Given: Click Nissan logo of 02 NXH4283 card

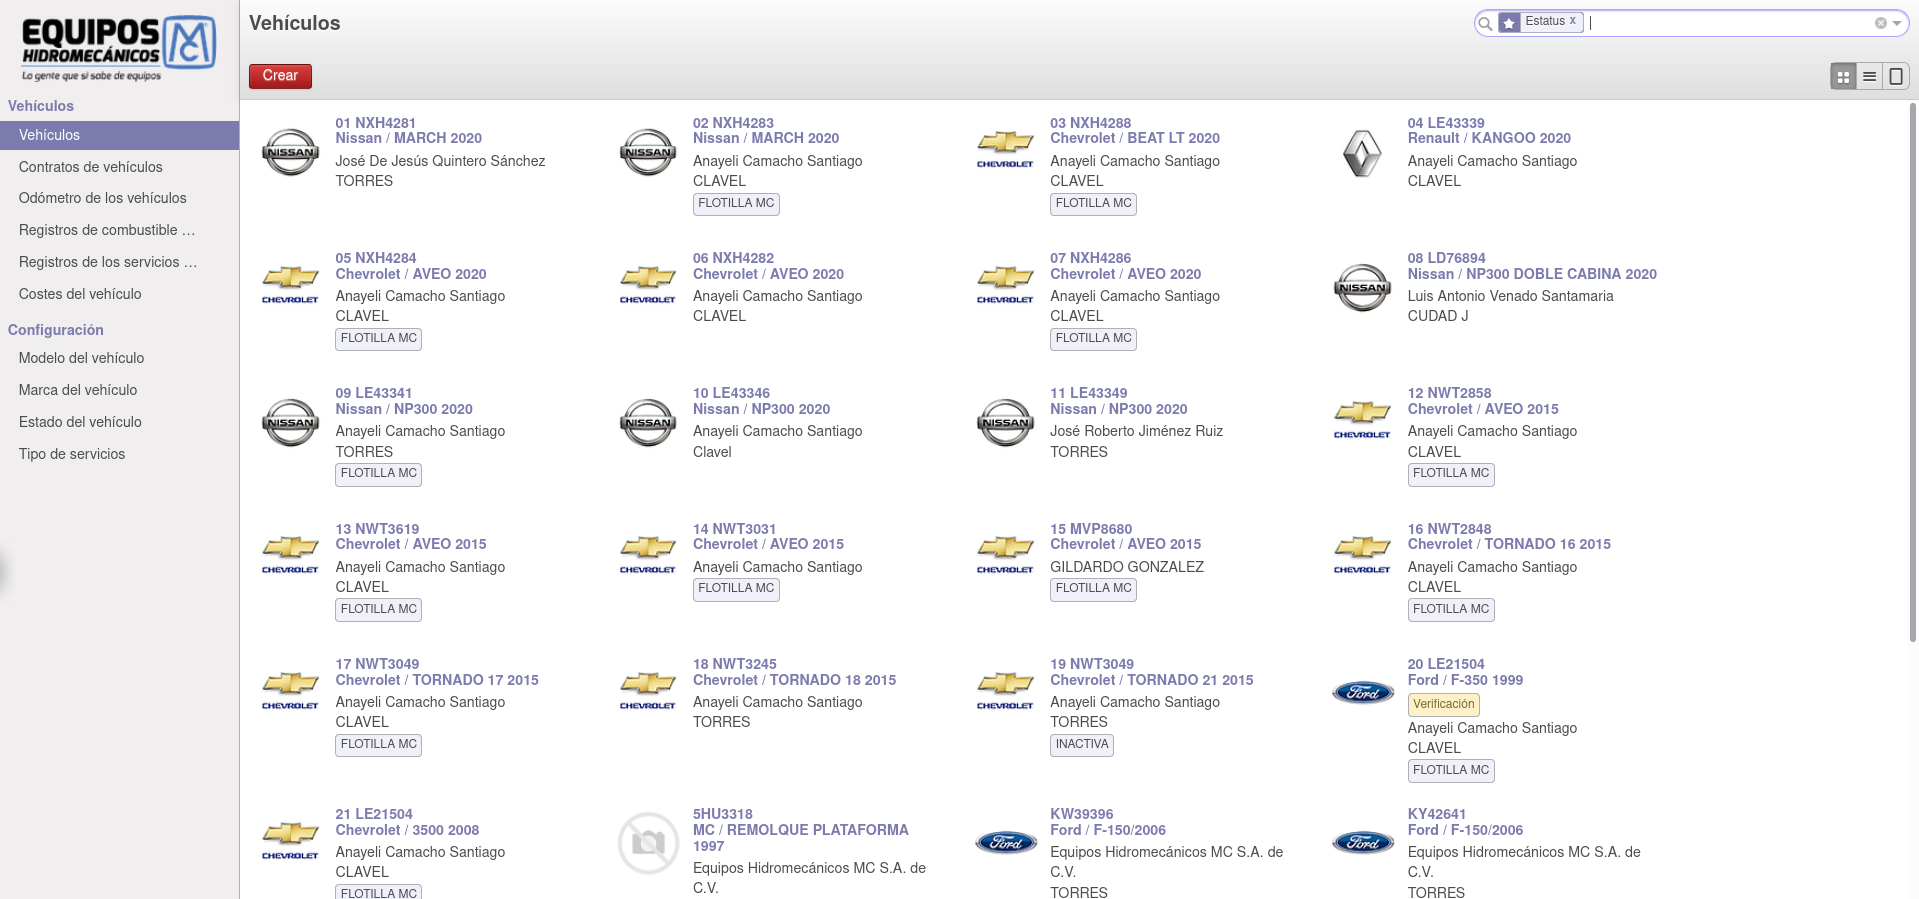Looking at the screenshot, I should (x=648, y=152).
